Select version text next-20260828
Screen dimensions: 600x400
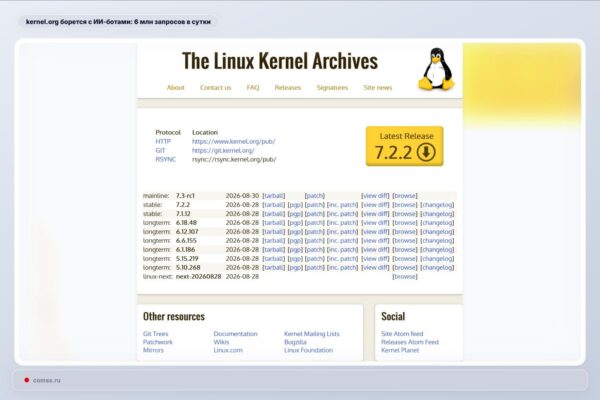tap(198, 276)
